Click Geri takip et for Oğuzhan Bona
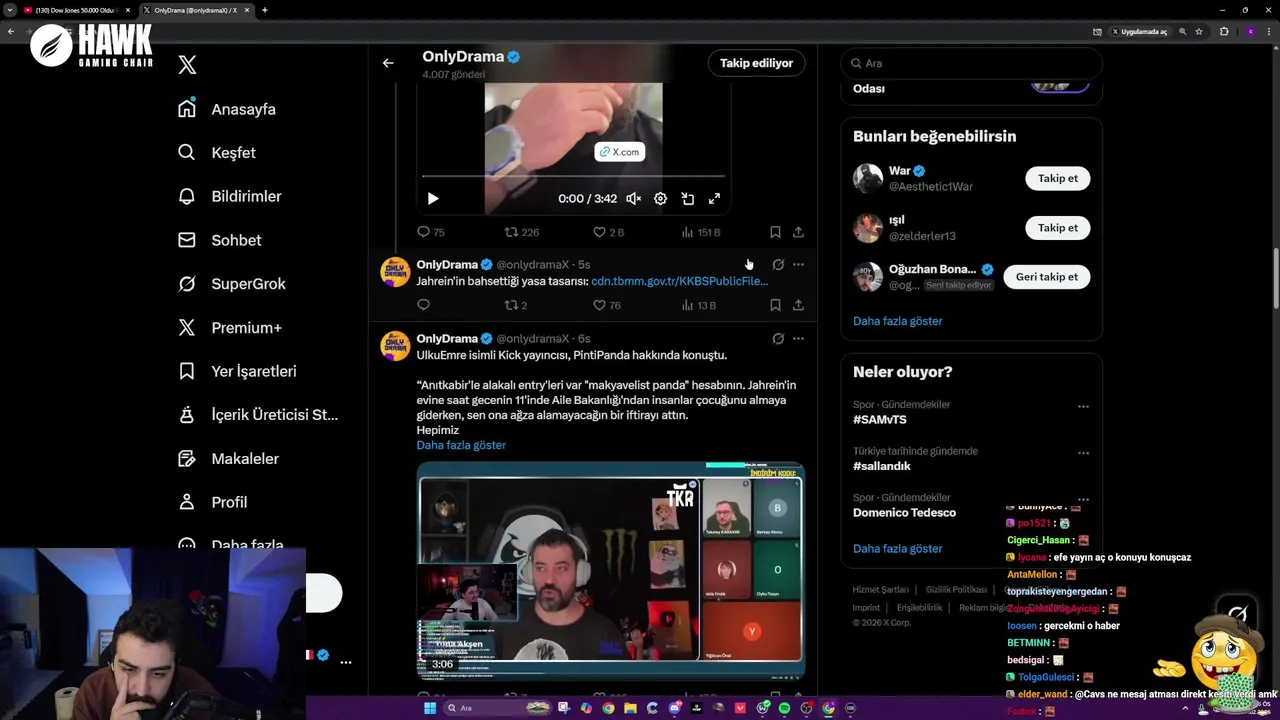 [1046, 277]
